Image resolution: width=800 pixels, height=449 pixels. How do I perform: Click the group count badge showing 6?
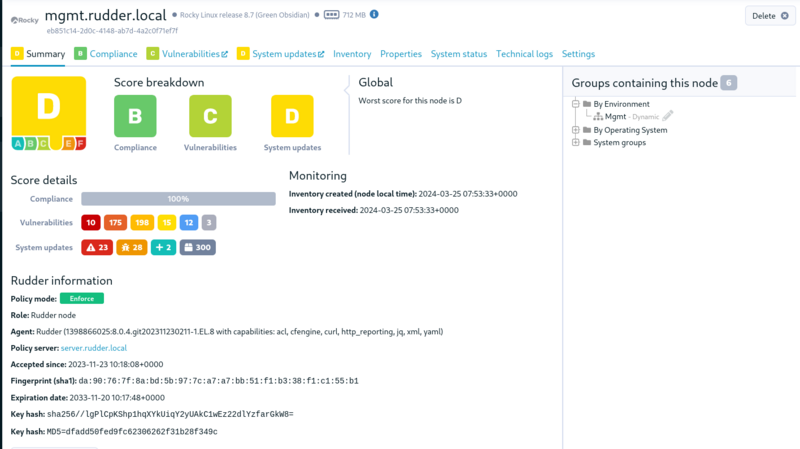click(x=729, y=83)
